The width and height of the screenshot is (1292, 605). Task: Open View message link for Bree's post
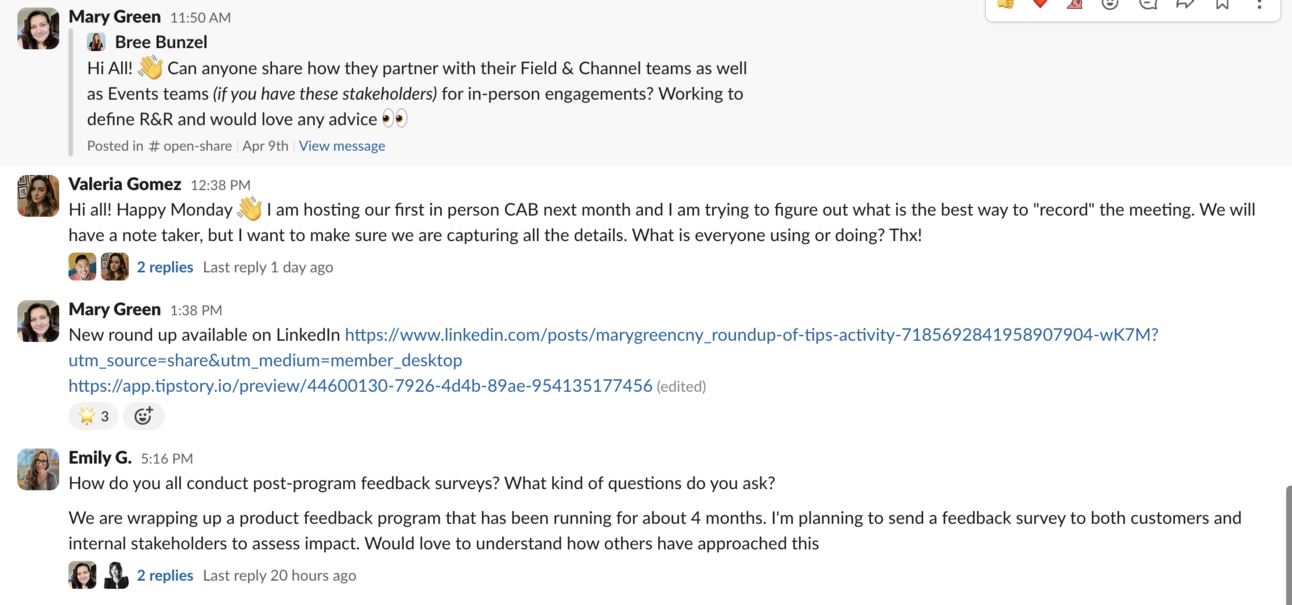point(342,145)
